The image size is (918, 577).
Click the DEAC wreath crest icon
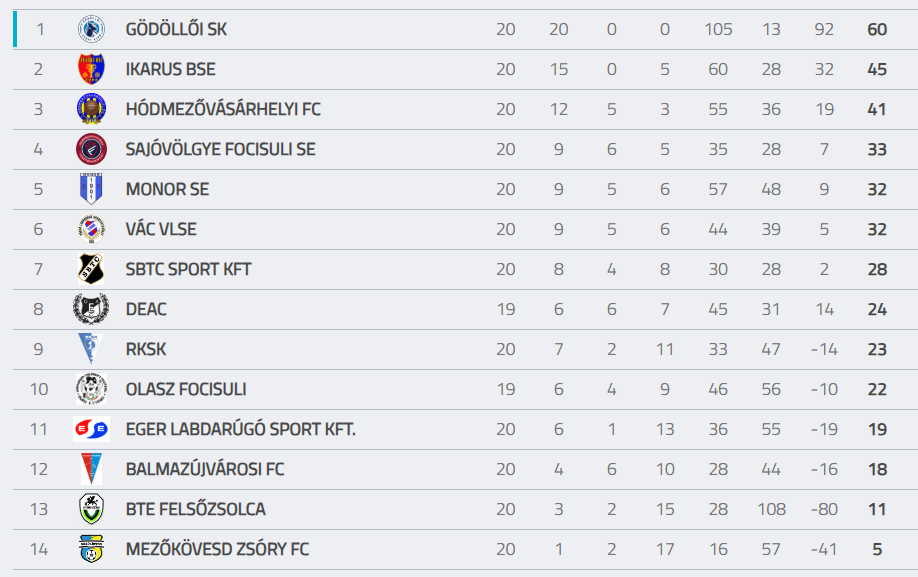91,309
